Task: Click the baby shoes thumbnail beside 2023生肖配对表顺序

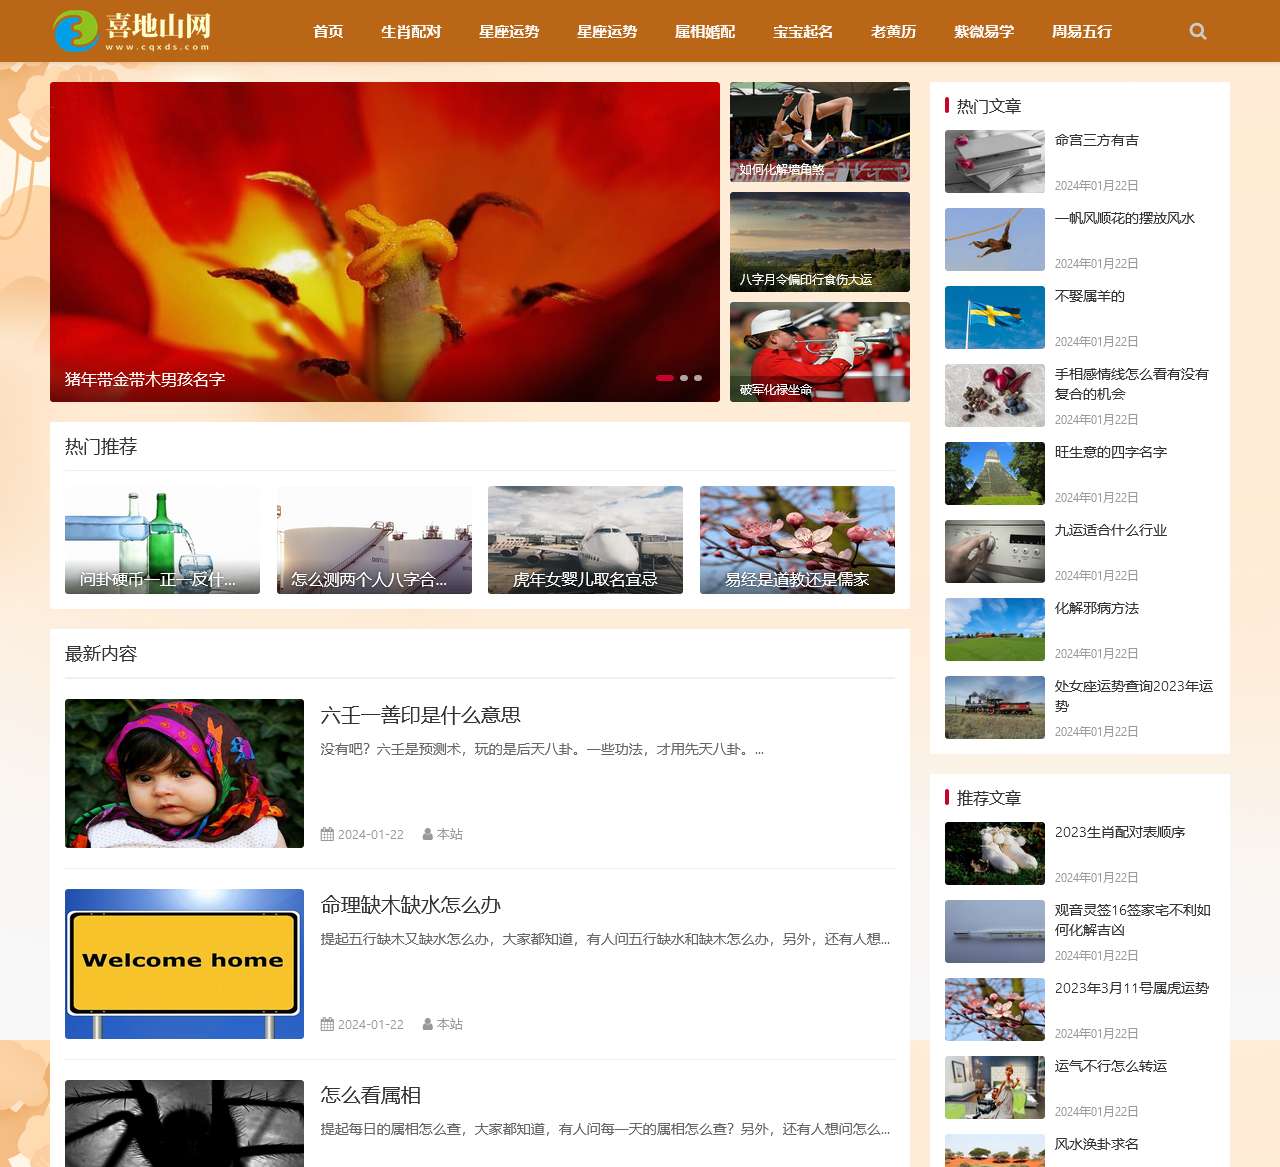Action: click(995, 853)
